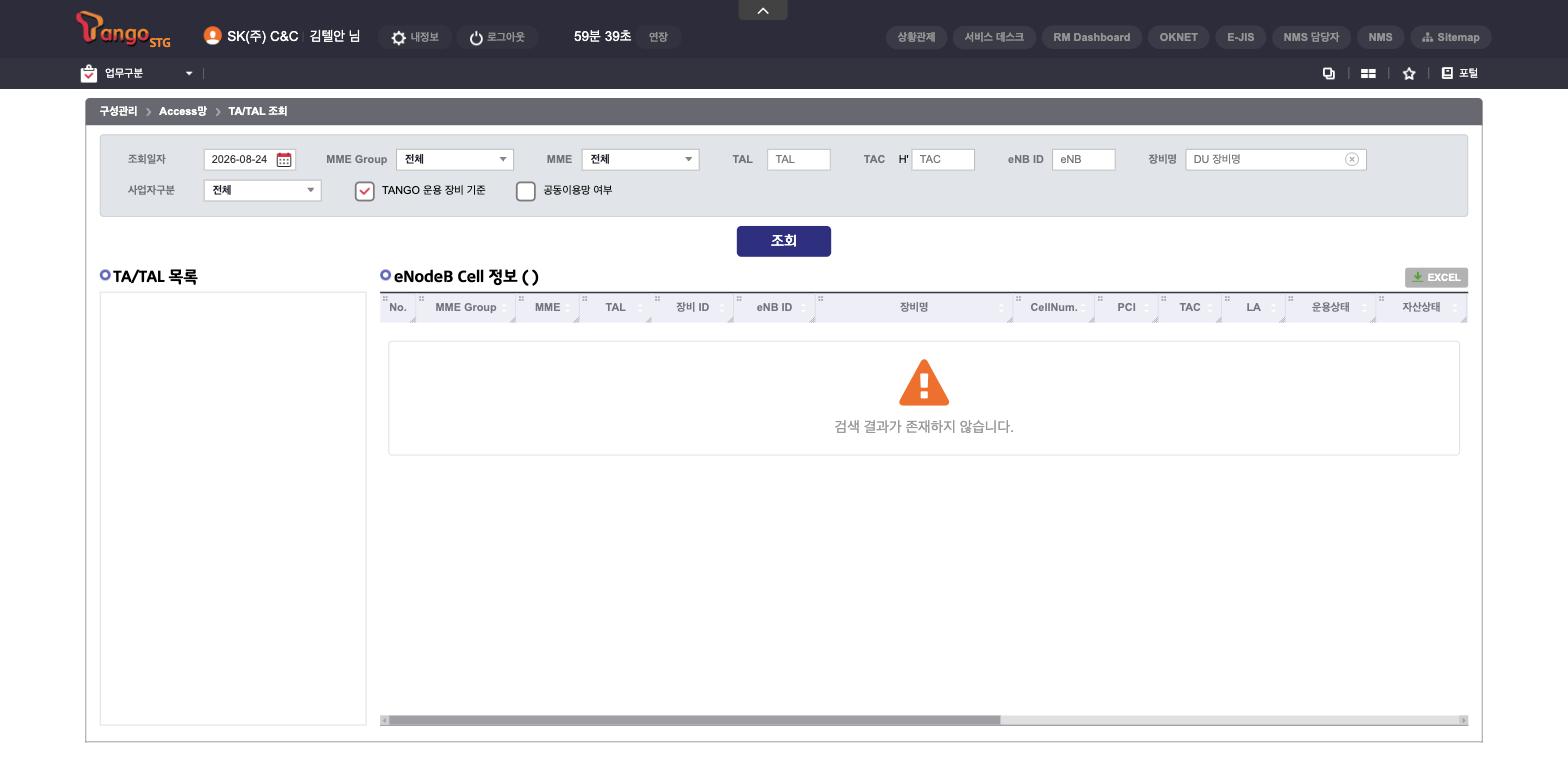This screenshot has height=772, width=1568.
Task: Enable 공동이용망 여부 checkbox
Action: point(526,191)
